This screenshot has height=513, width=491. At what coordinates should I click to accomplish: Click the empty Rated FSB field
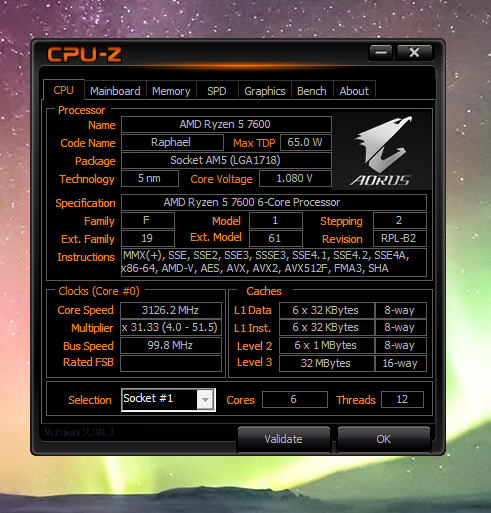(x=171, y=363)
